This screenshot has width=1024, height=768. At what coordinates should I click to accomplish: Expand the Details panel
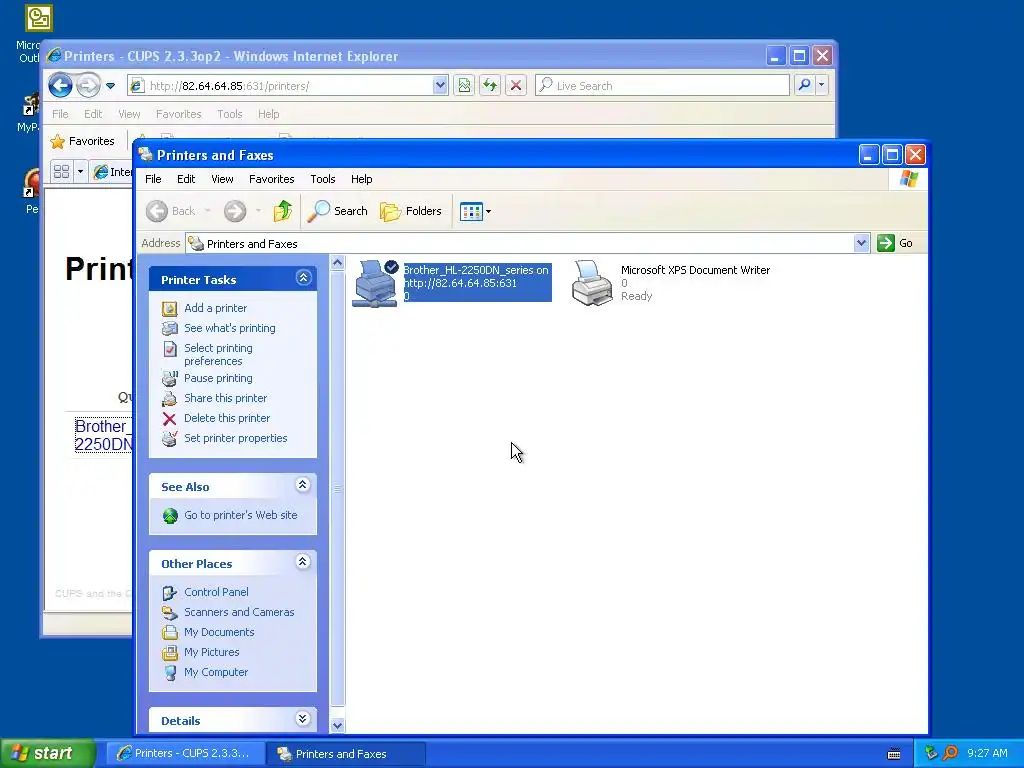(302, 719)
